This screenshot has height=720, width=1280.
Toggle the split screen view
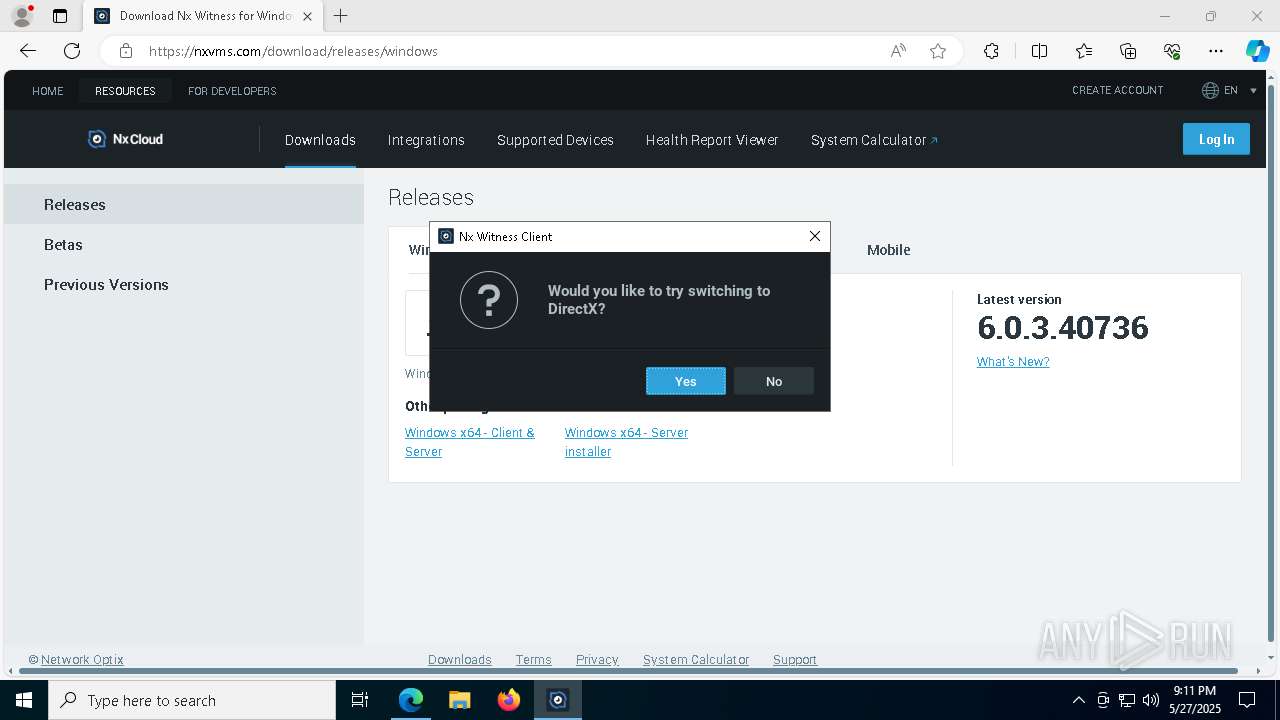click(1039, 51)
